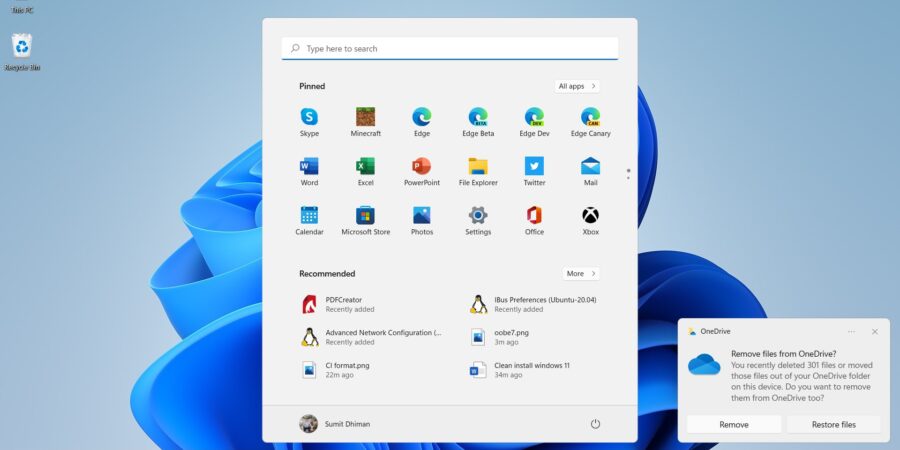Click Restore files in OneDrive prompt
Image resolution: width=900 pixels, height=450 pixels.
coord(833,425)
